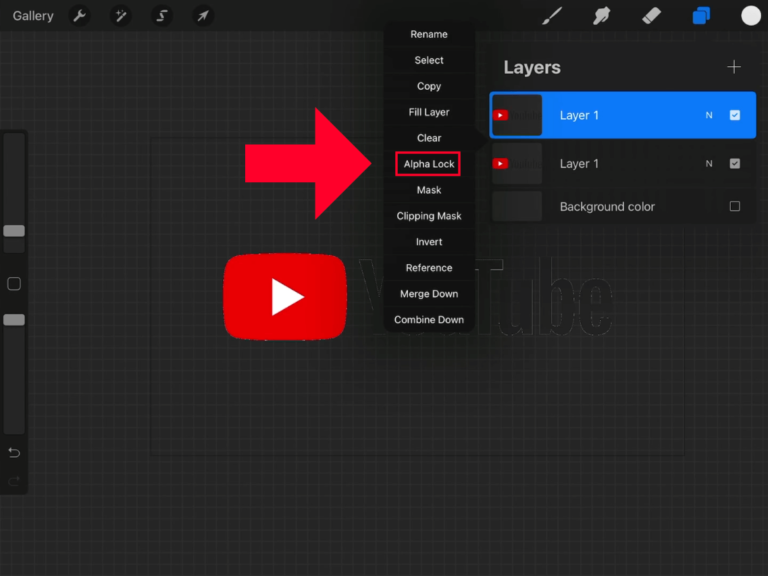Choose Select from layer menu
Image resolution: width=768 pixels, height=576 pixels.
click(429, 60)
